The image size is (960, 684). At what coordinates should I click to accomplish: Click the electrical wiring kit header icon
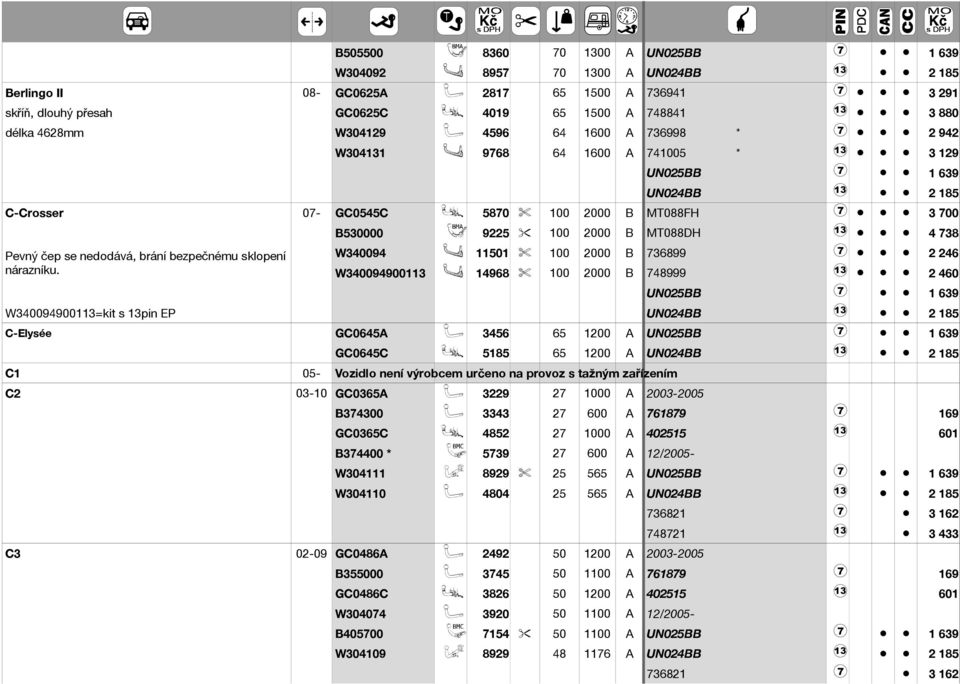(742, 21)
